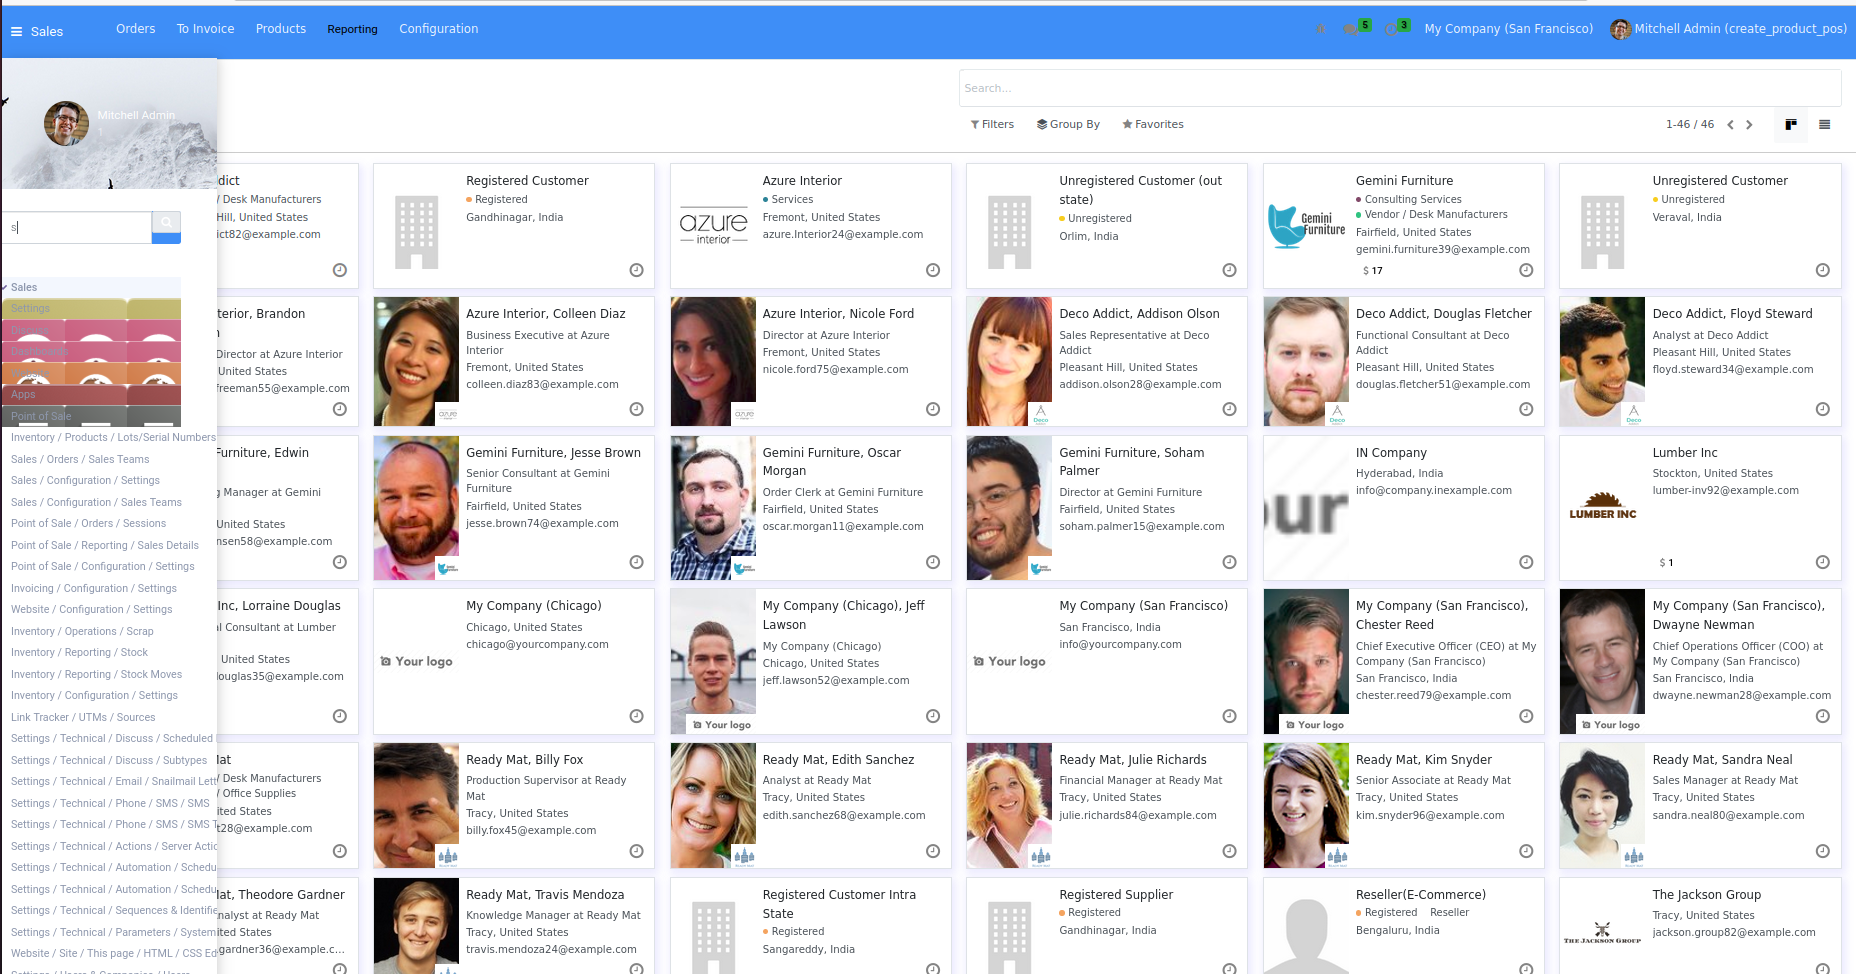
Task: Open the Gemini Furniture sales count 17
Action: [x=1373, y=271]
